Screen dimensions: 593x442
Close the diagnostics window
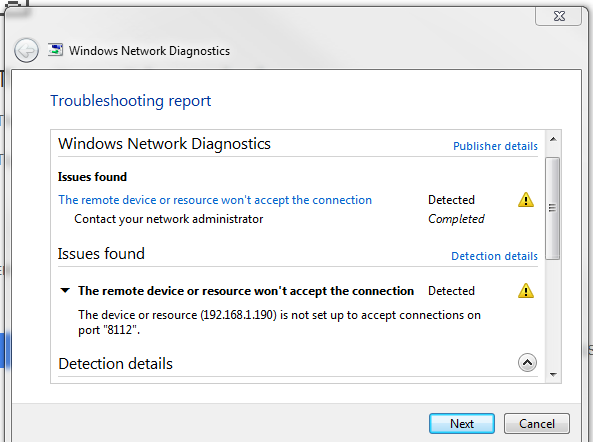click(x=559, y=16)
